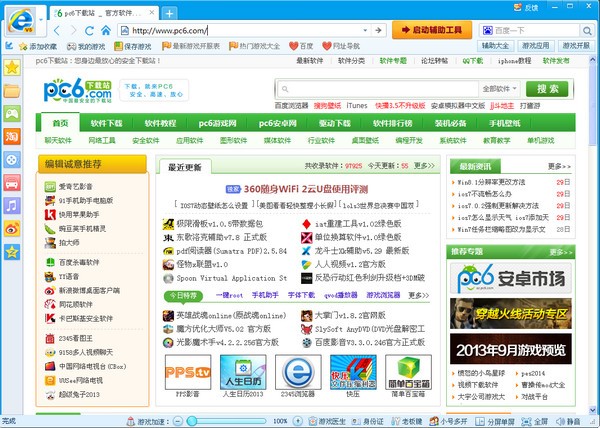The height and width of the screenshot is (428, 600).
Task: Open the pc6 安卓市场 banner
Action: pyautogui.click(x=510, y=278)
